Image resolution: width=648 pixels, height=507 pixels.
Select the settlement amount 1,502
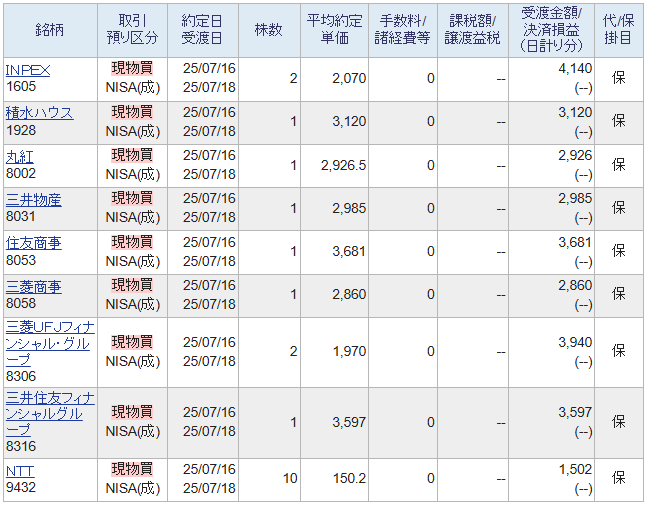point(575,469)
